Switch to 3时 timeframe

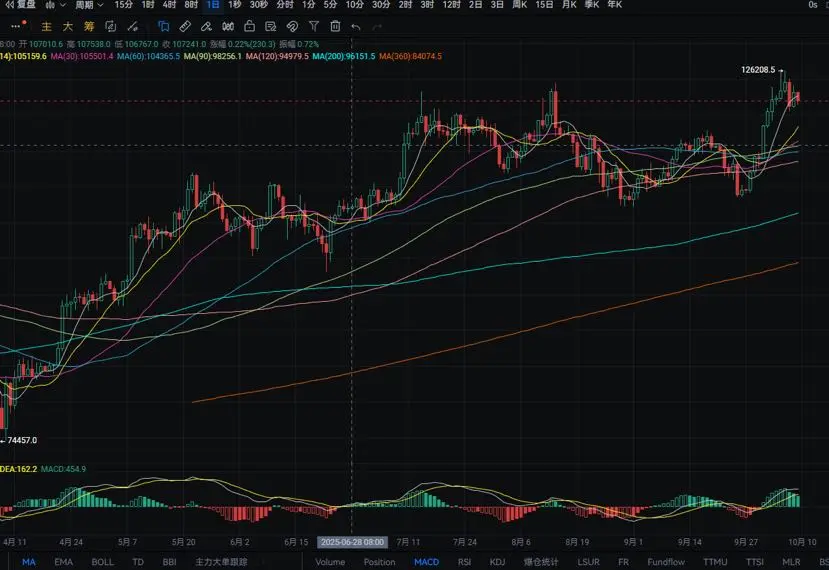click(427, 5)
